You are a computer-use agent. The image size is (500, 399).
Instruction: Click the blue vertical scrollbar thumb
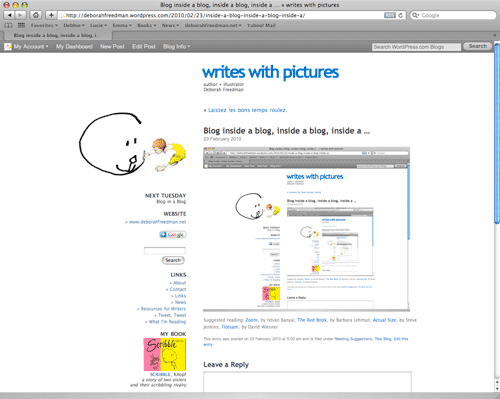[497, 133]
